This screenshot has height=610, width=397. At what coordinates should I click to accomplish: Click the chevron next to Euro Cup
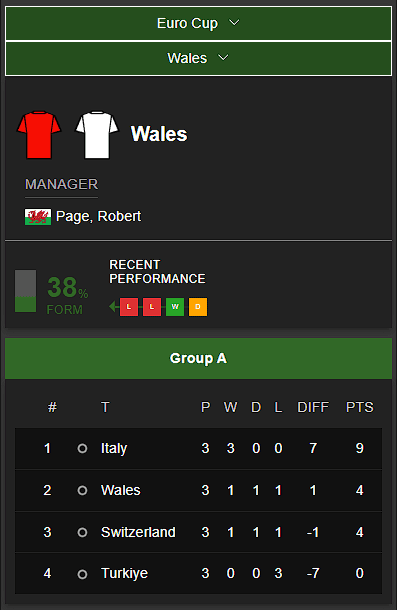[234, 23]
